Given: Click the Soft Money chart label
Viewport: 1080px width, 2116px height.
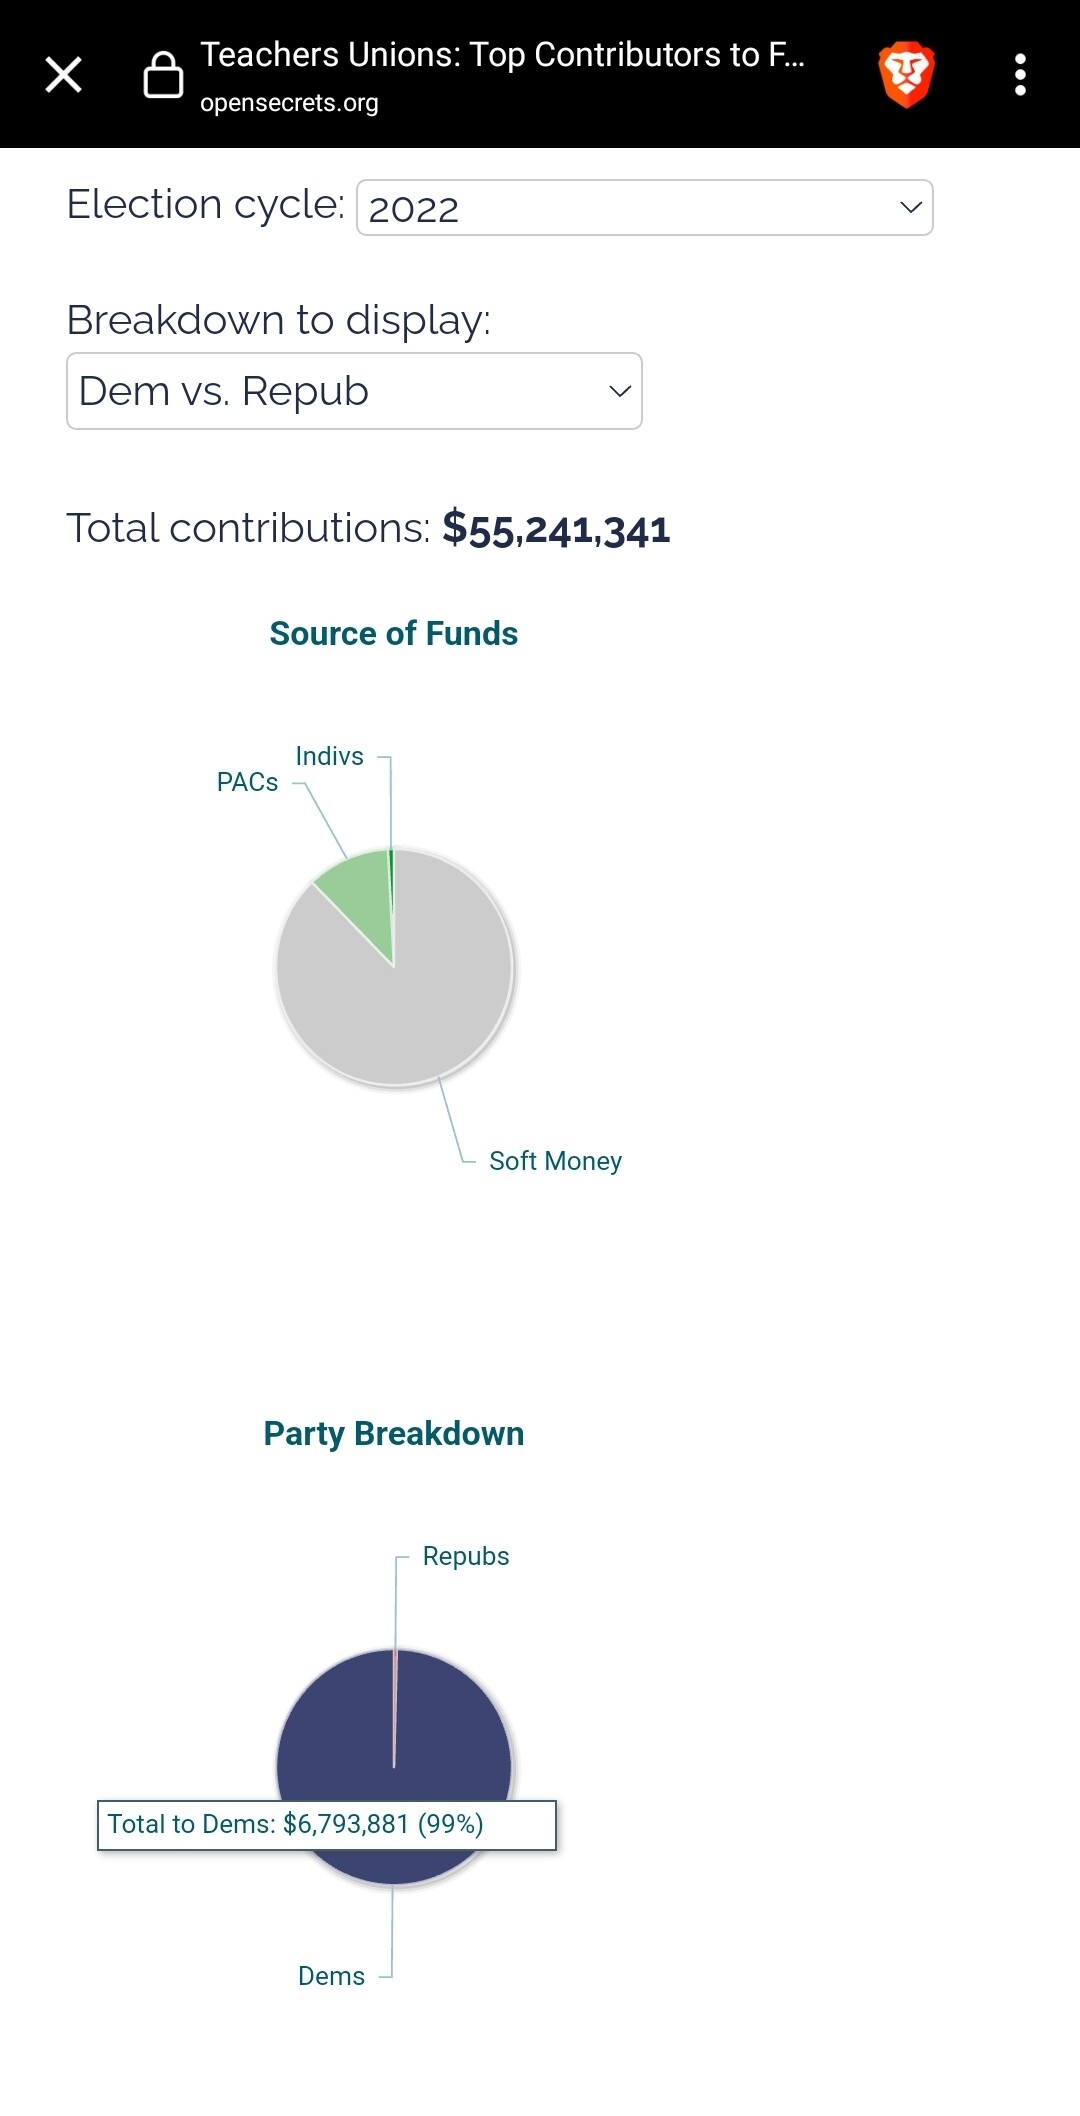Looking at the screenshot, I should click(x=555, y=1161).
